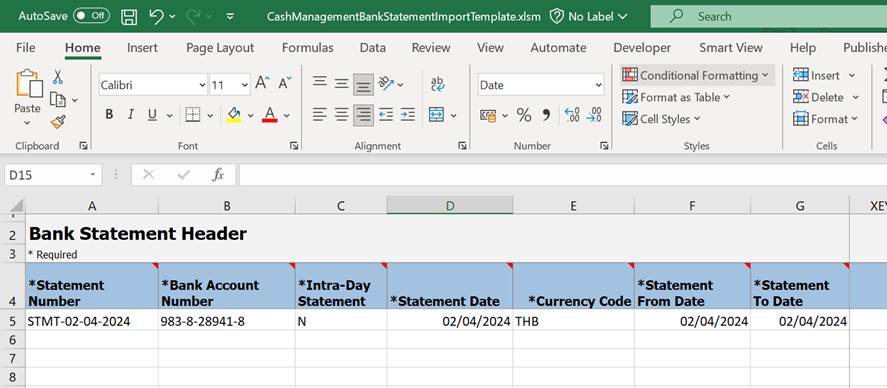Switch to the Insert tab
This screenshot has height=388, width=887.
point(143,48)
